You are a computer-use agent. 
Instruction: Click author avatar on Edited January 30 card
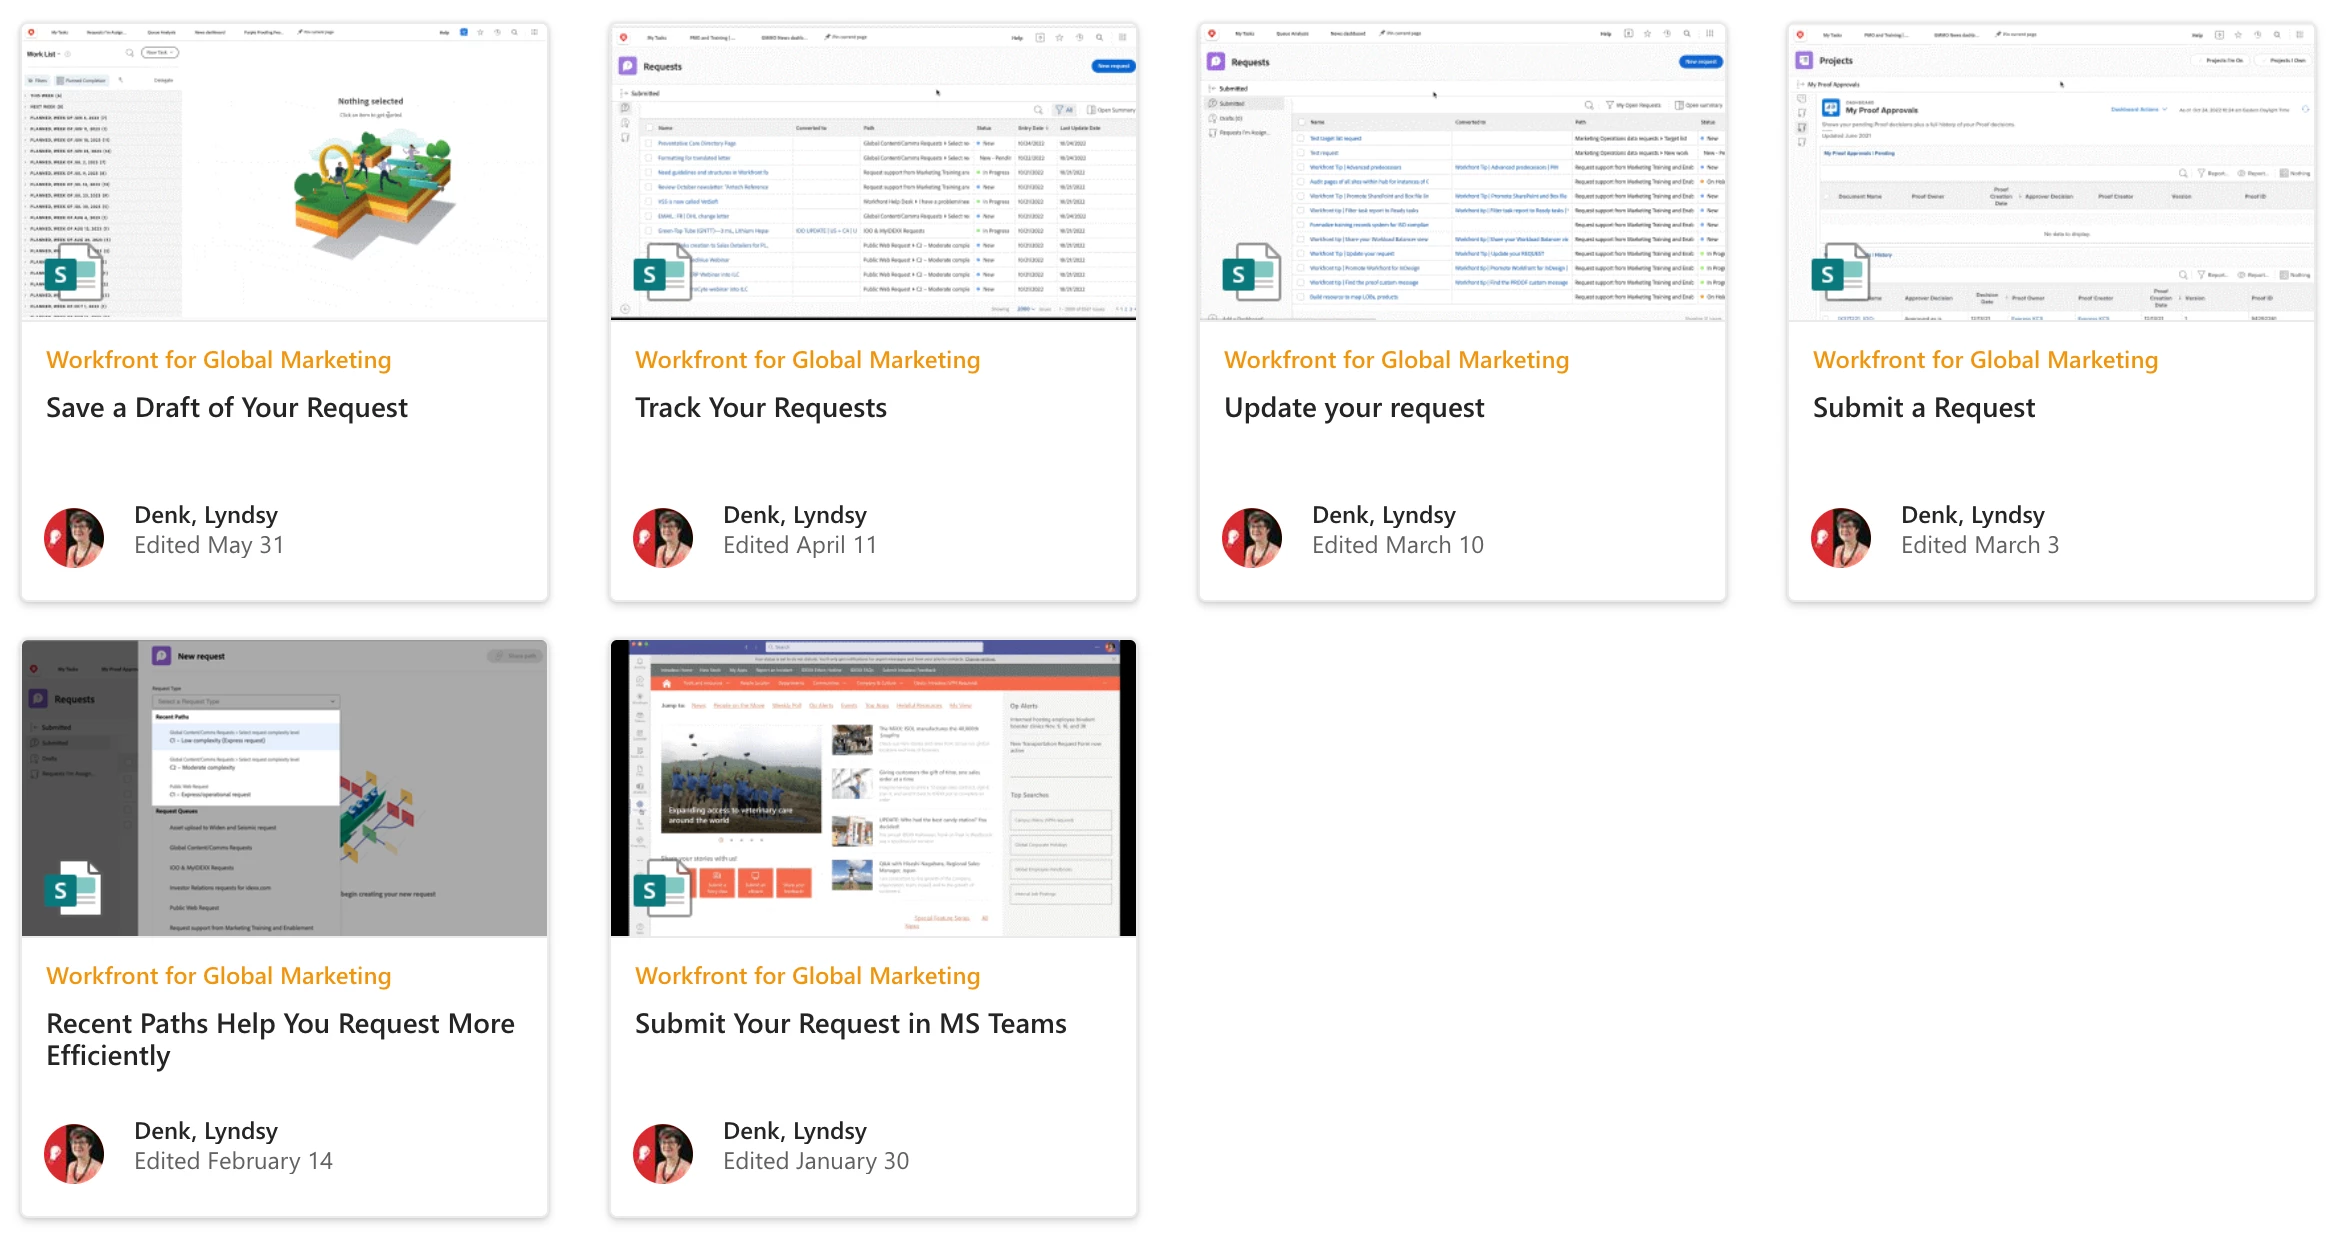[x=663, y=1153]
